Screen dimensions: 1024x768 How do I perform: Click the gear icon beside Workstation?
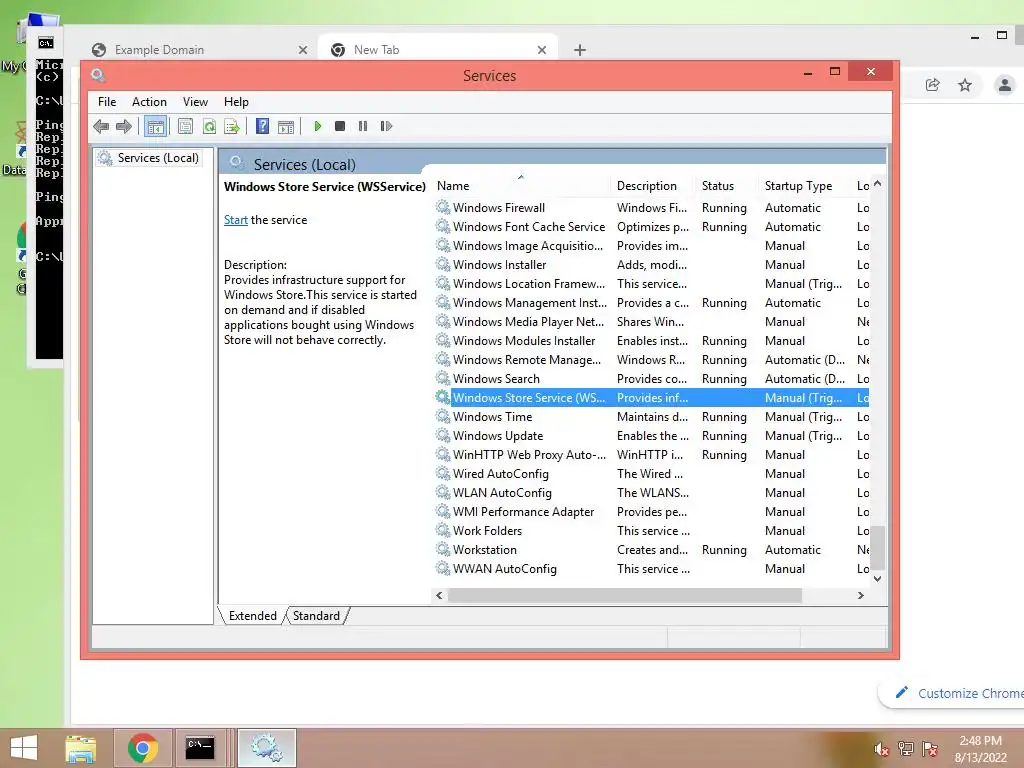point(443,549)
